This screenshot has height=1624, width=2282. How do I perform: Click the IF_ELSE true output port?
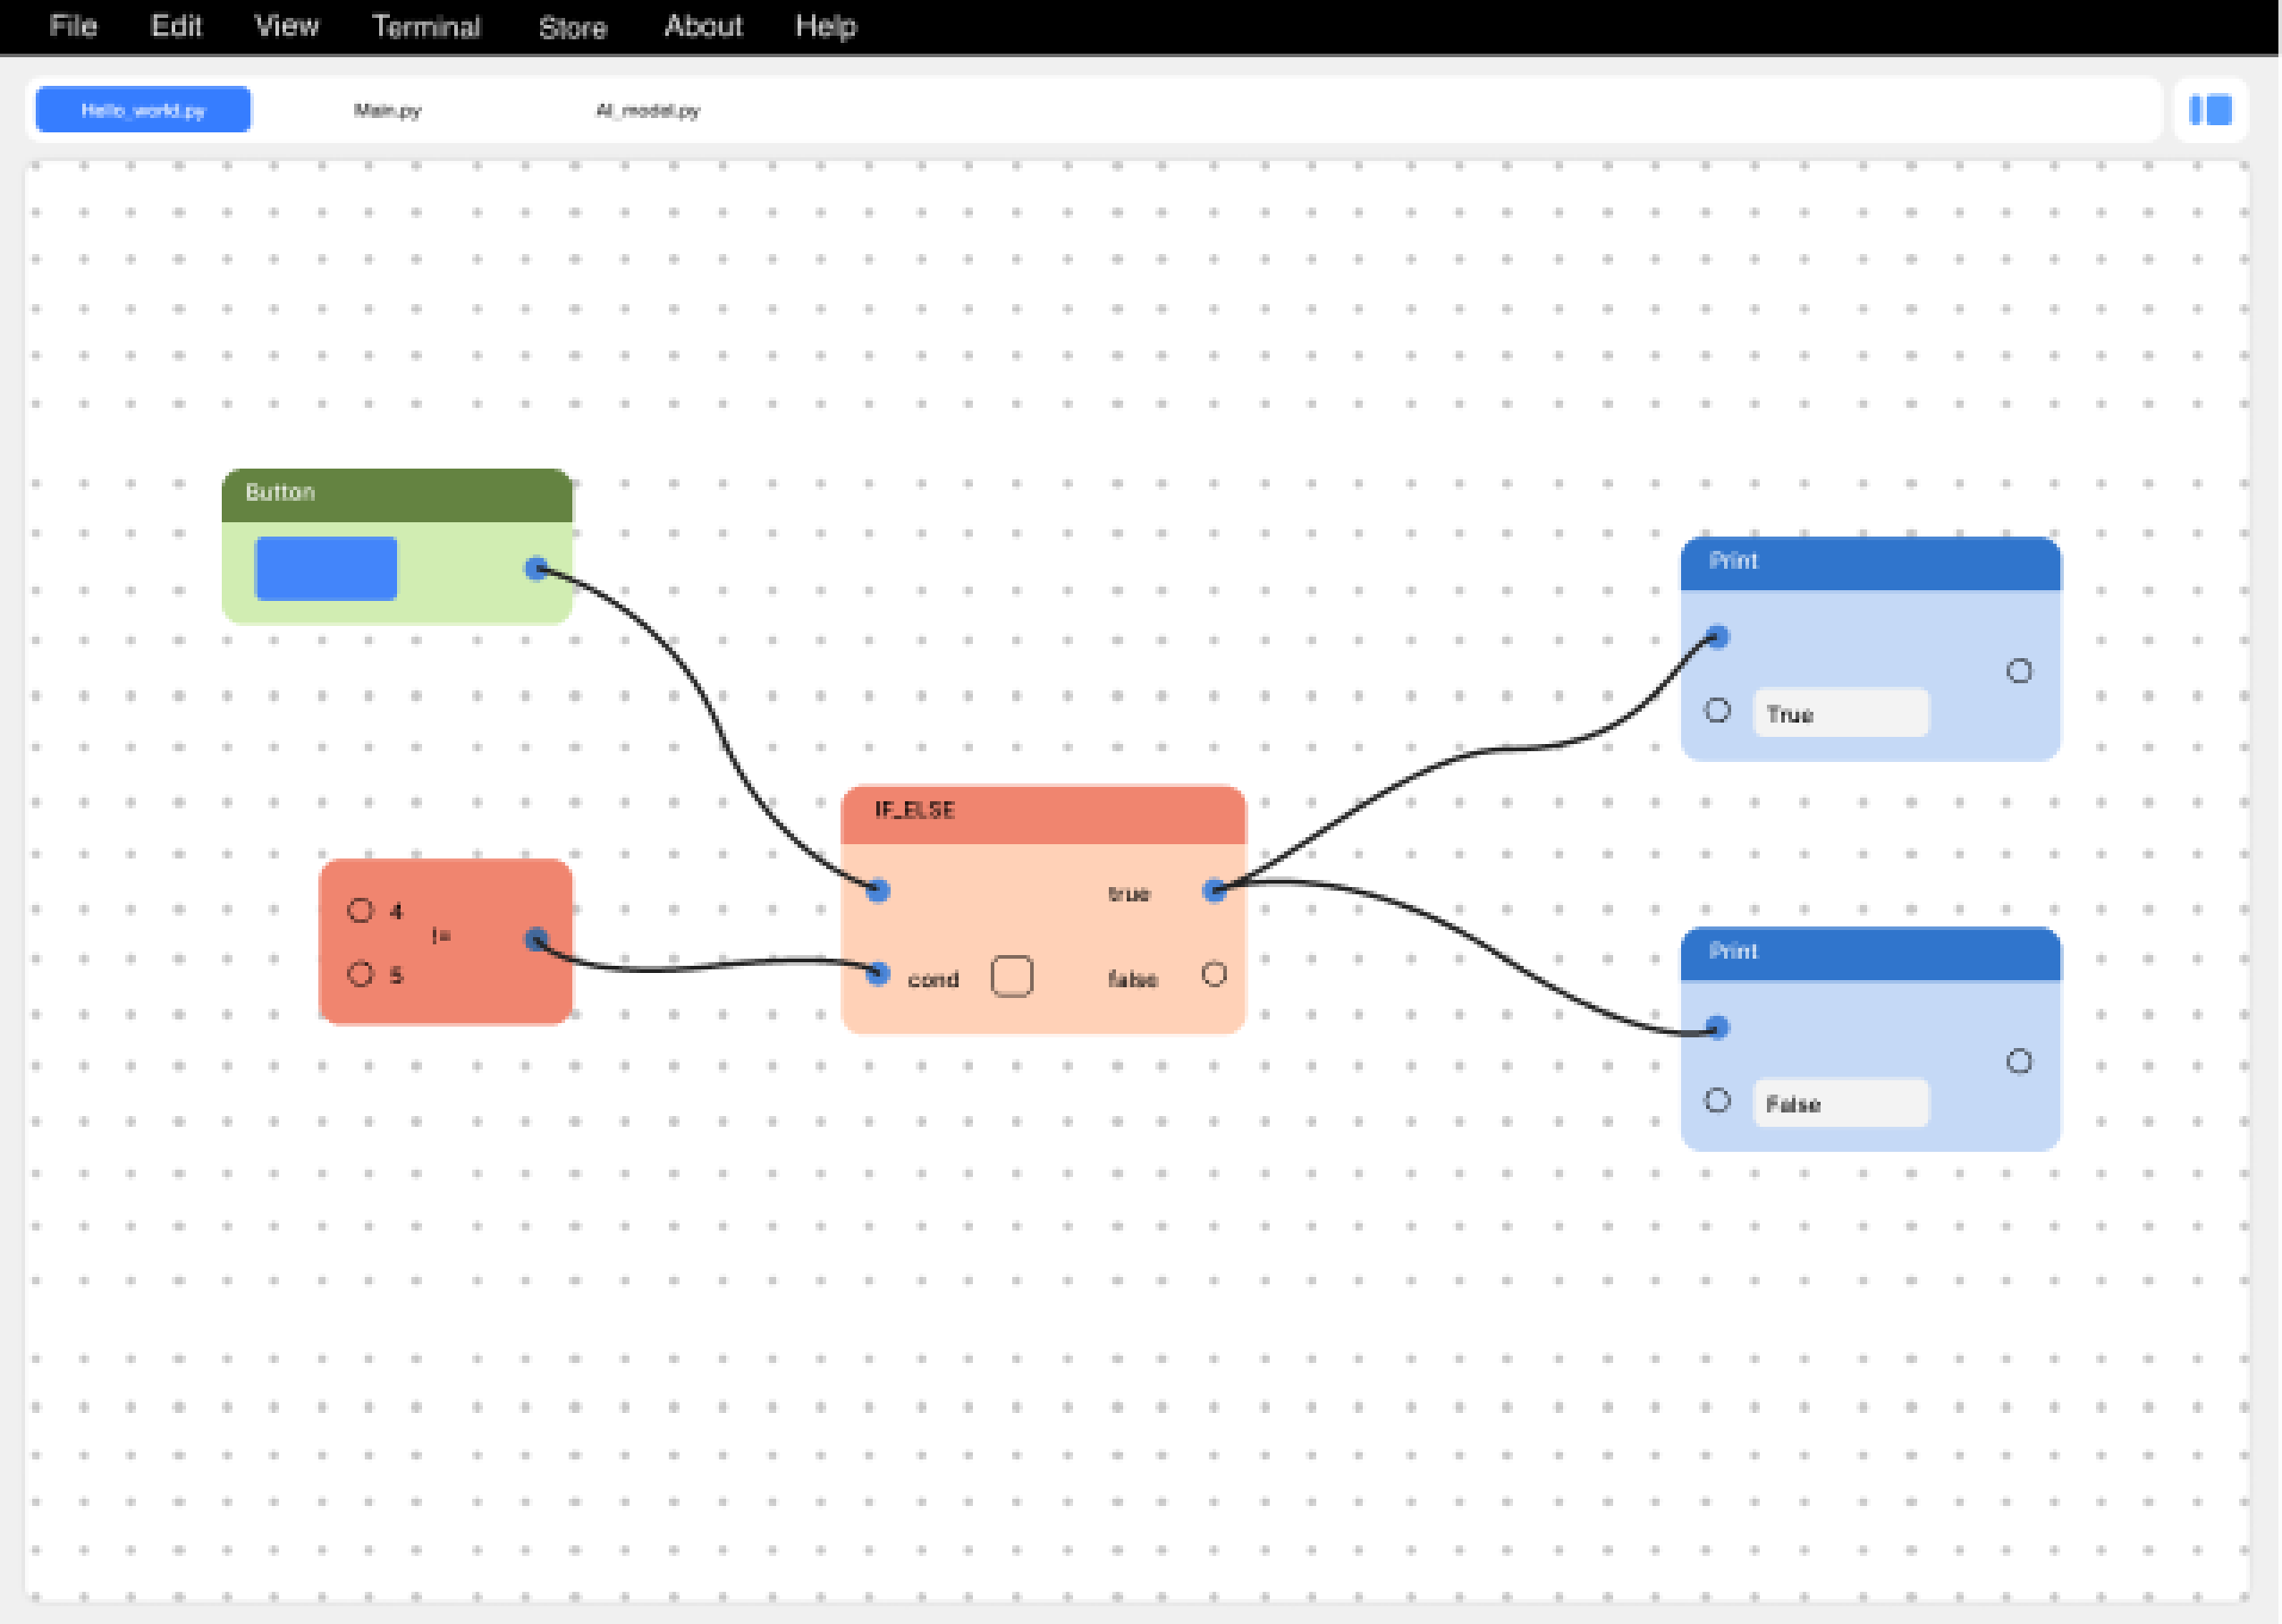(1214, 890)
